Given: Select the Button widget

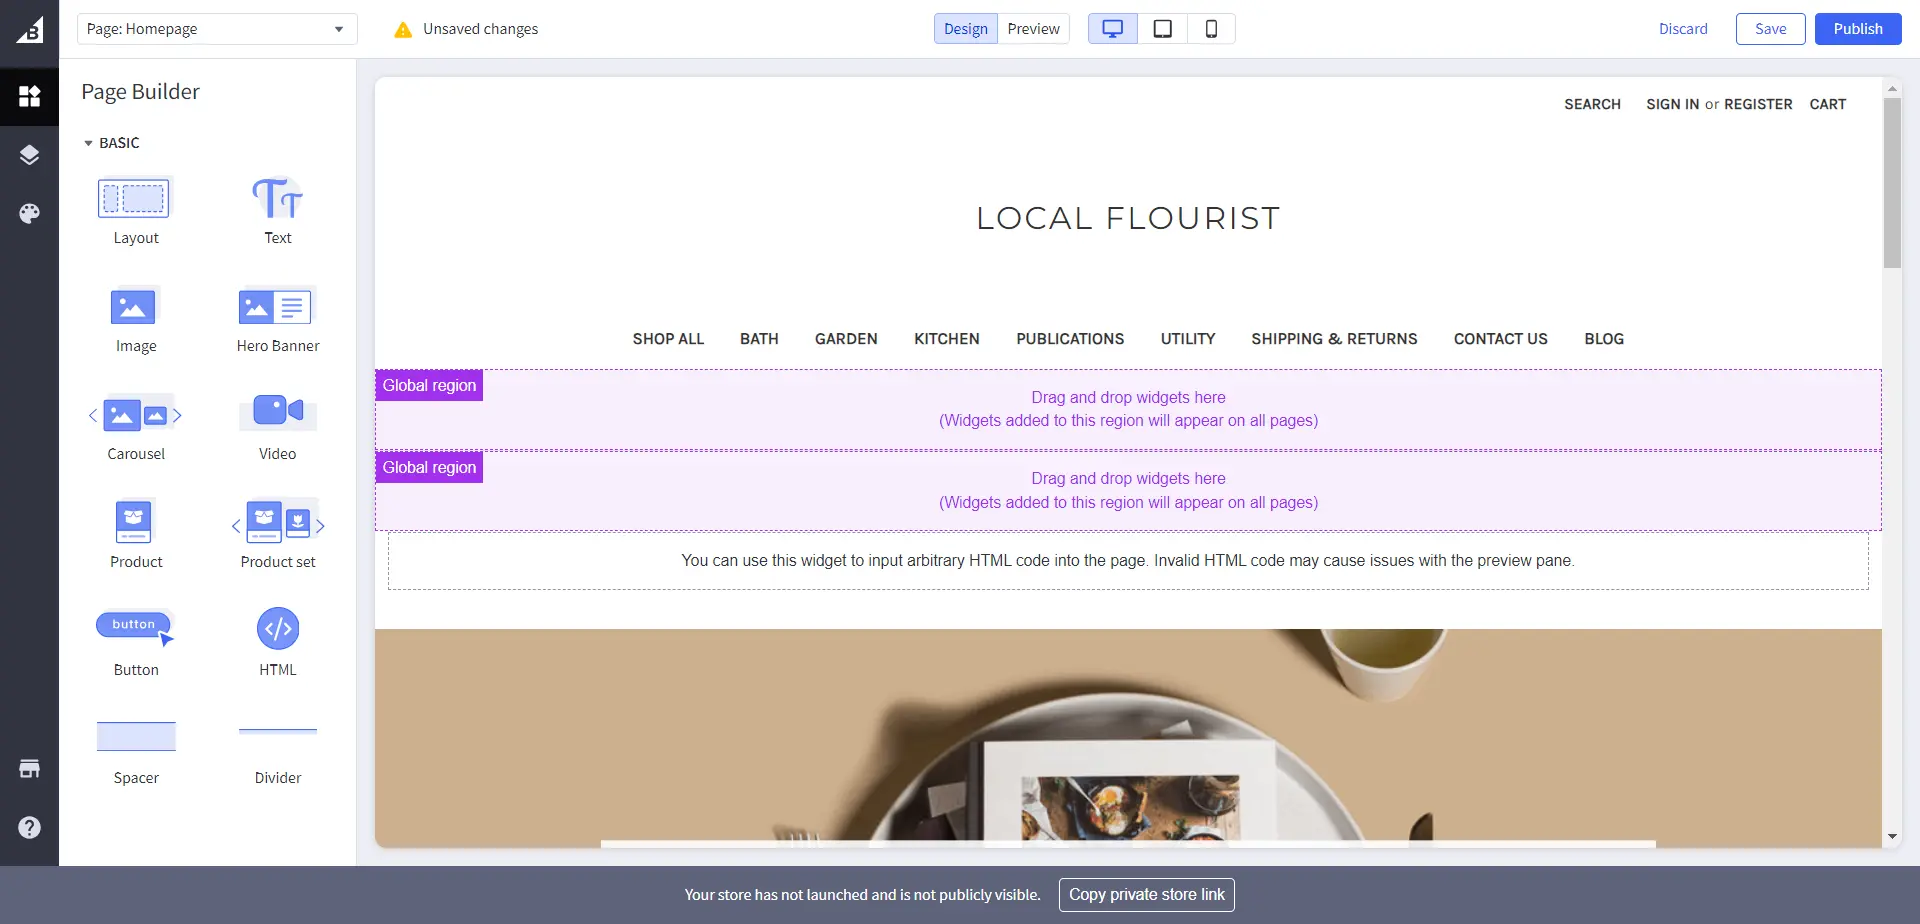Looking at the screenshot, I should pyautogui.click(x=135, y=642).
